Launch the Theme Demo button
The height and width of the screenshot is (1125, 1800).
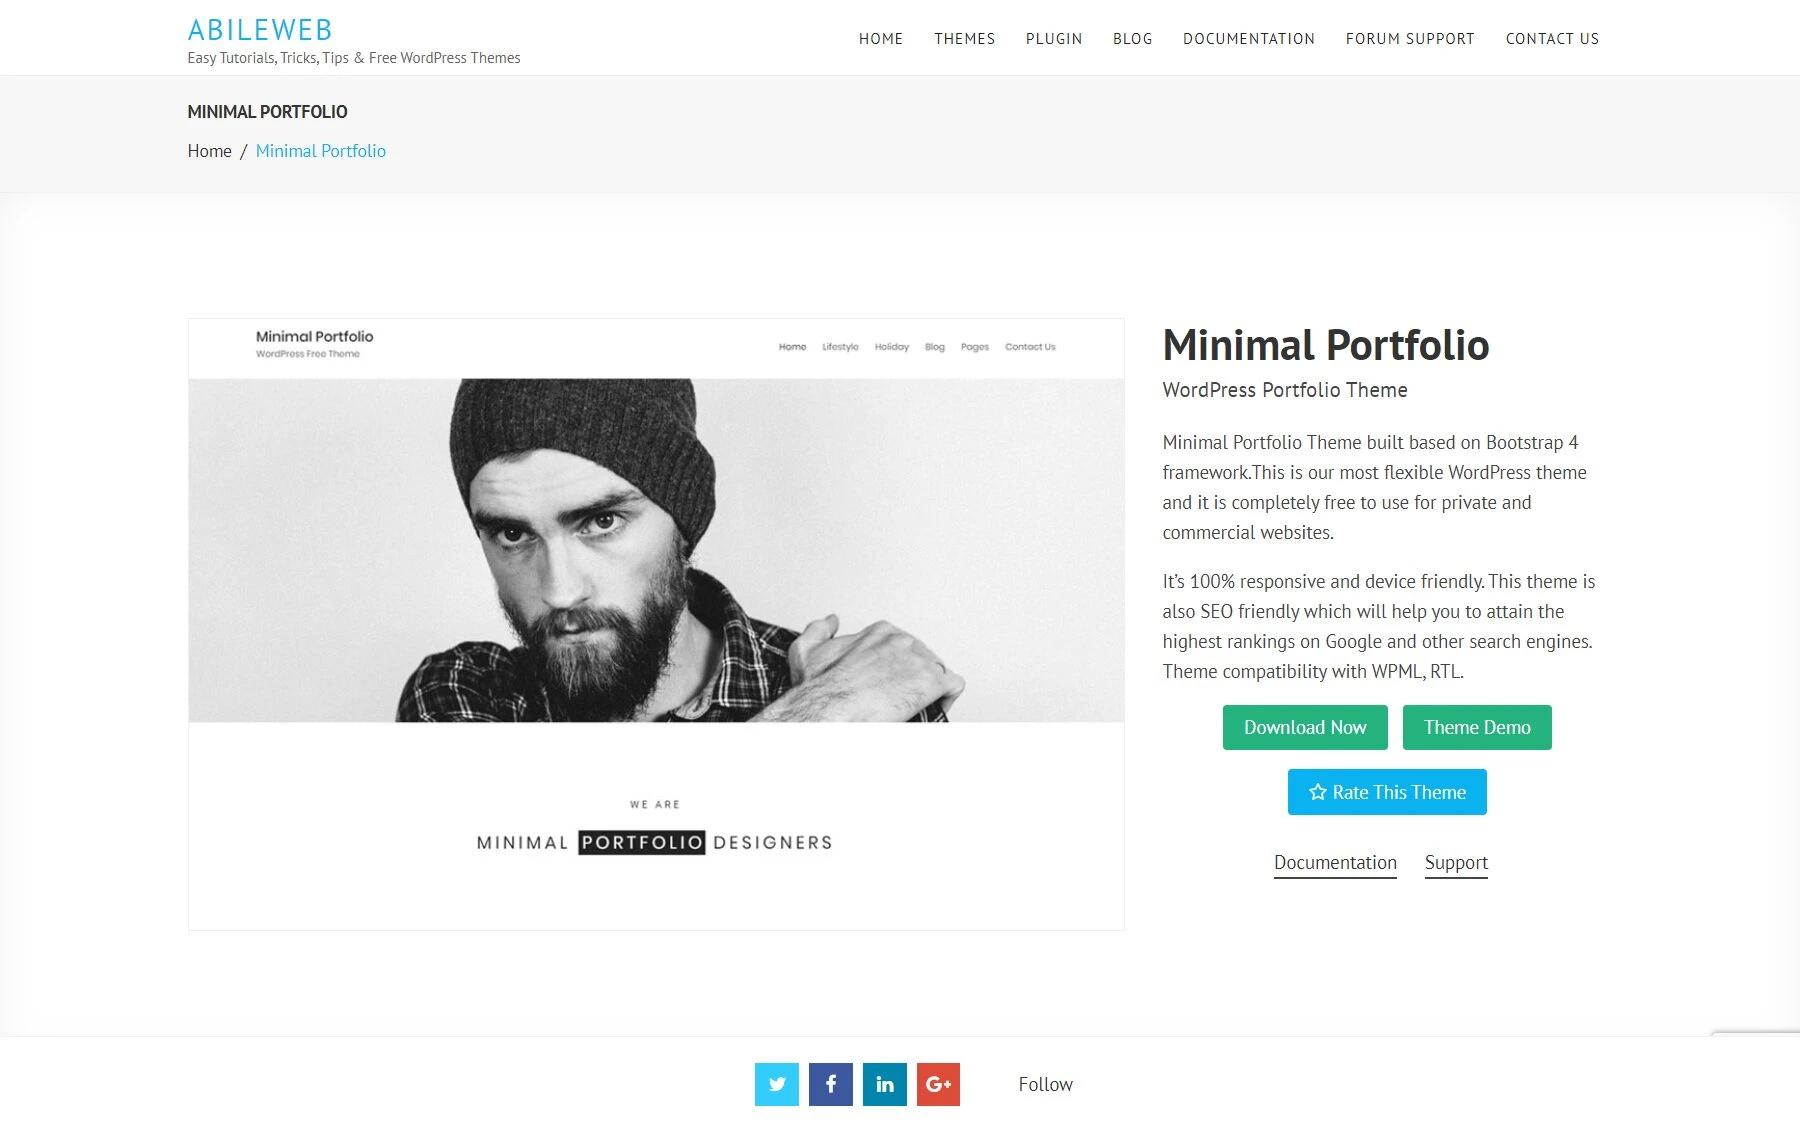[1477, 727]
